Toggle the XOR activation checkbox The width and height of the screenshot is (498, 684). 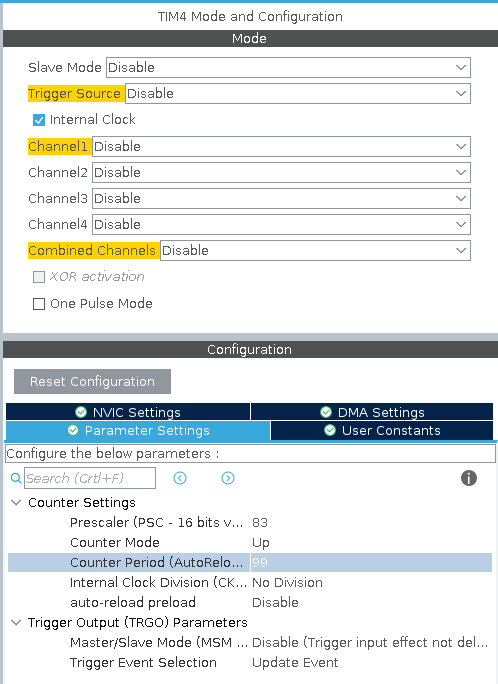click(x=39, y=277)
